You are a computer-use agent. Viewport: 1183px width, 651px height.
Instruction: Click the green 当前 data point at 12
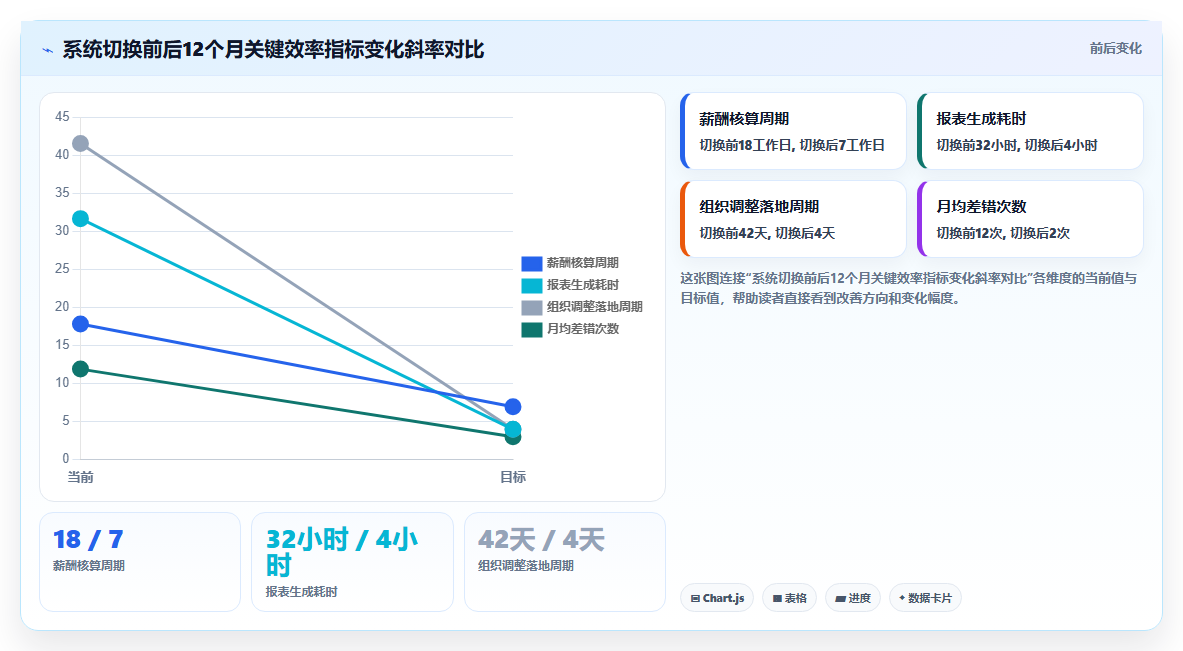pyautogui.click(x=81, y=369)
